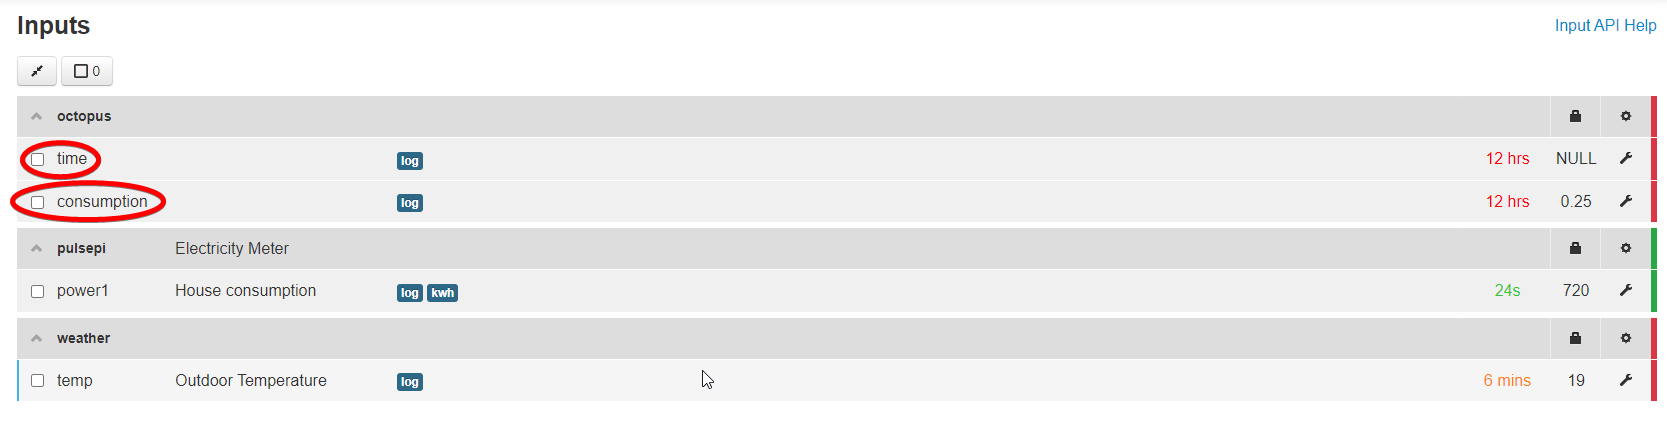The width and height of the screenshot is (1667, 421).
Task: Open the gear settings for octopus device
Action: point(1626,116)
